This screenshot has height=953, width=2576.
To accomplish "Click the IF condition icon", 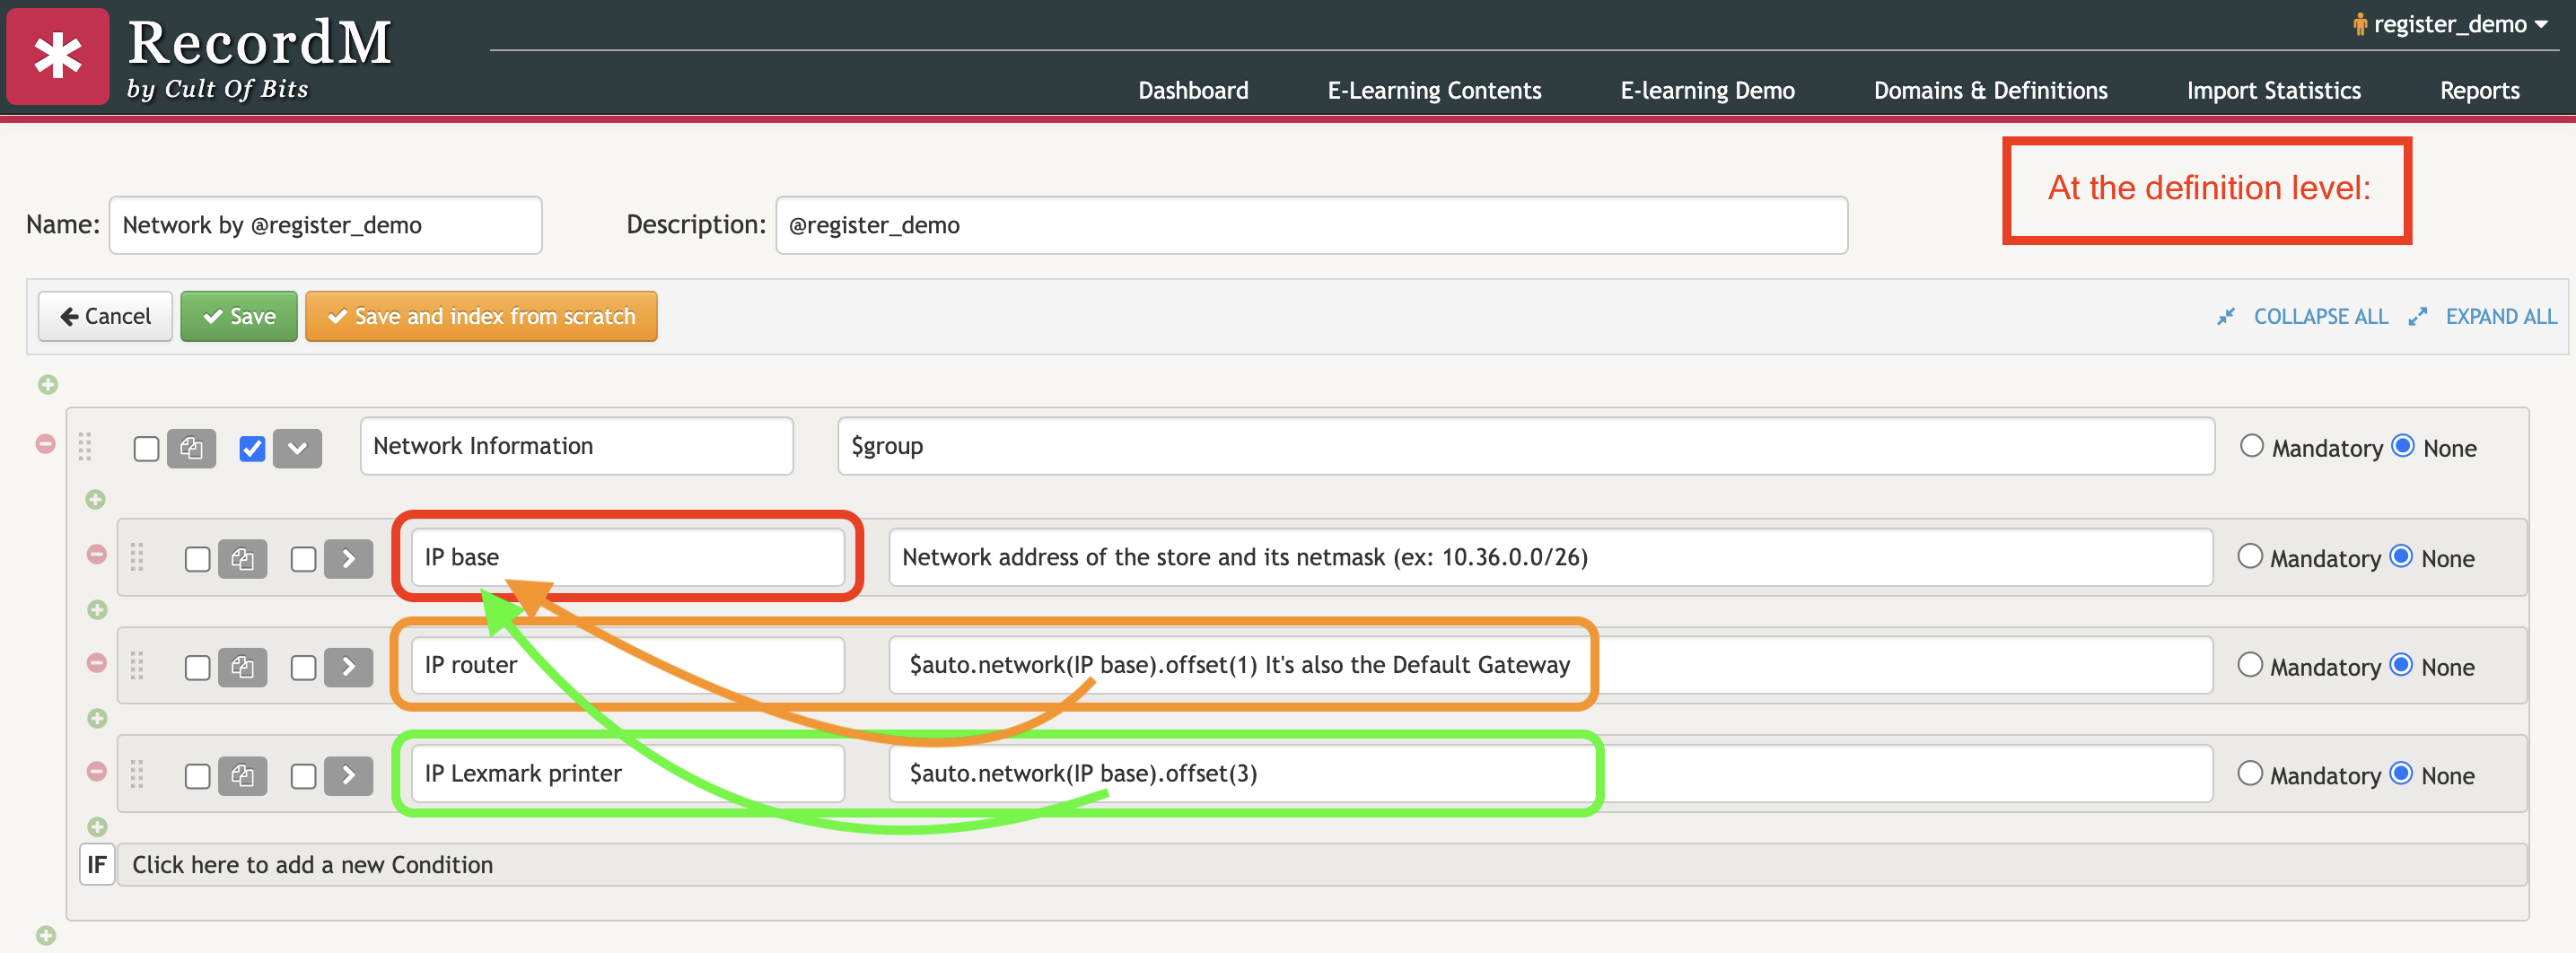I will [97, 865].
